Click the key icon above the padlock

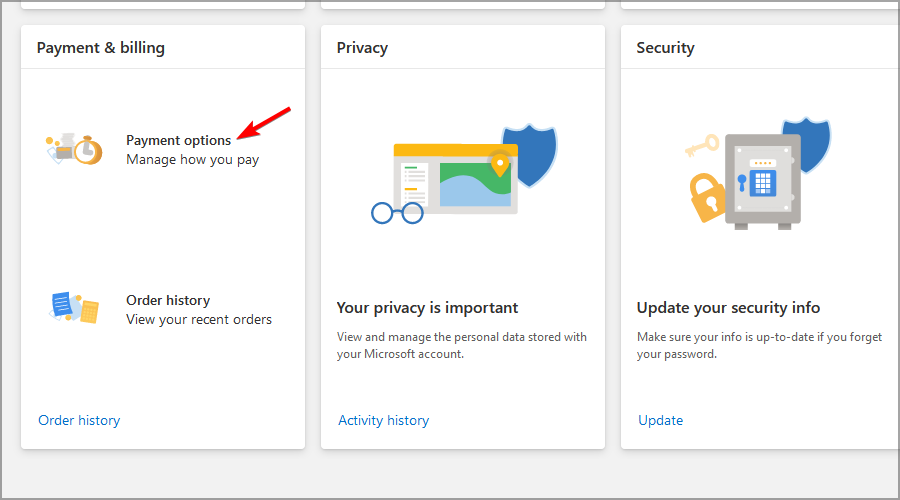coord(702,147)
